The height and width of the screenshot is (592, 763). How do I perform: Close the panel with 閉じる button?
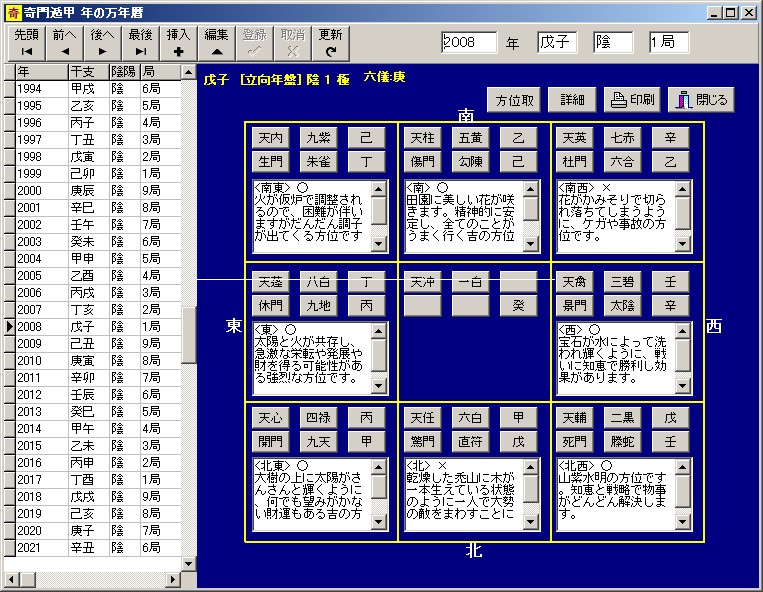[x=701, y=100]
